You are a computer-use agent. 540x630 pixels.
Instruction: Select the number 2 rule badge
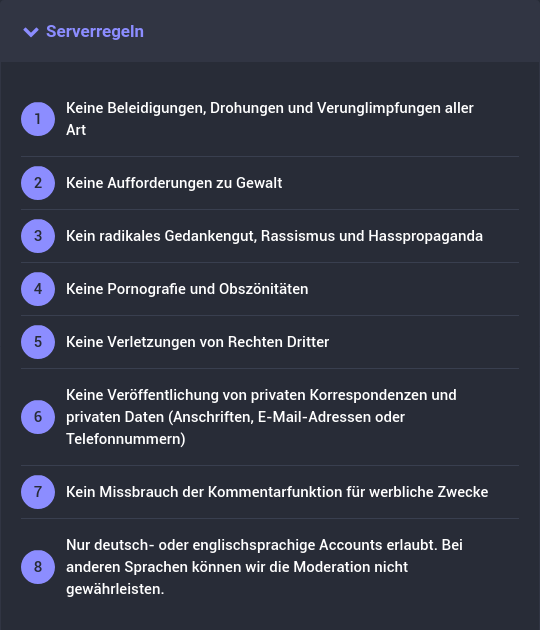(x=38, y=183)
